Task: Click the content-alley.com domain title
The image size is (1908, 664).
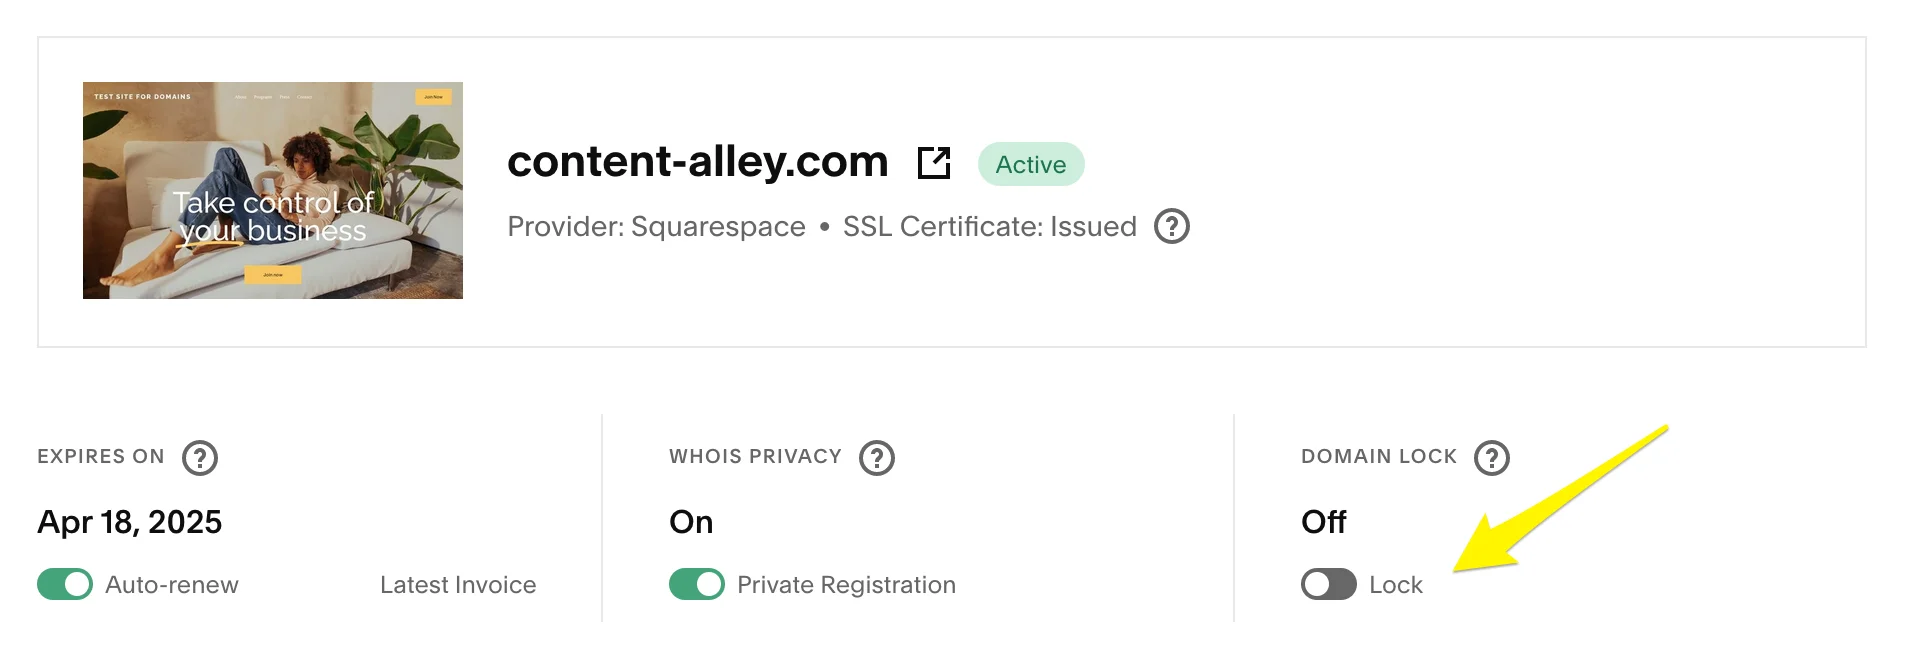Action: pyautogui.click(x=697, y=162)
